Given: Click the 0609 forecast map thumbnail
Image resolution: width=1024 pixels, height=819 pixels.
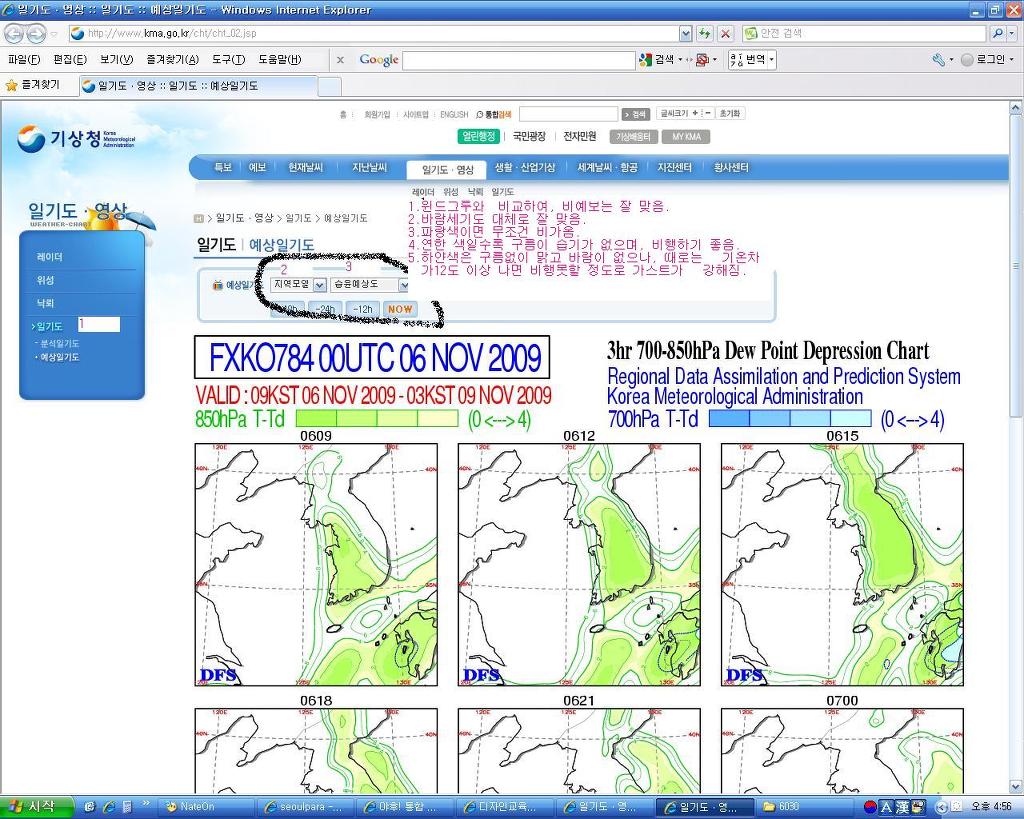Looking at the screenshot, I should coord(316,564).
